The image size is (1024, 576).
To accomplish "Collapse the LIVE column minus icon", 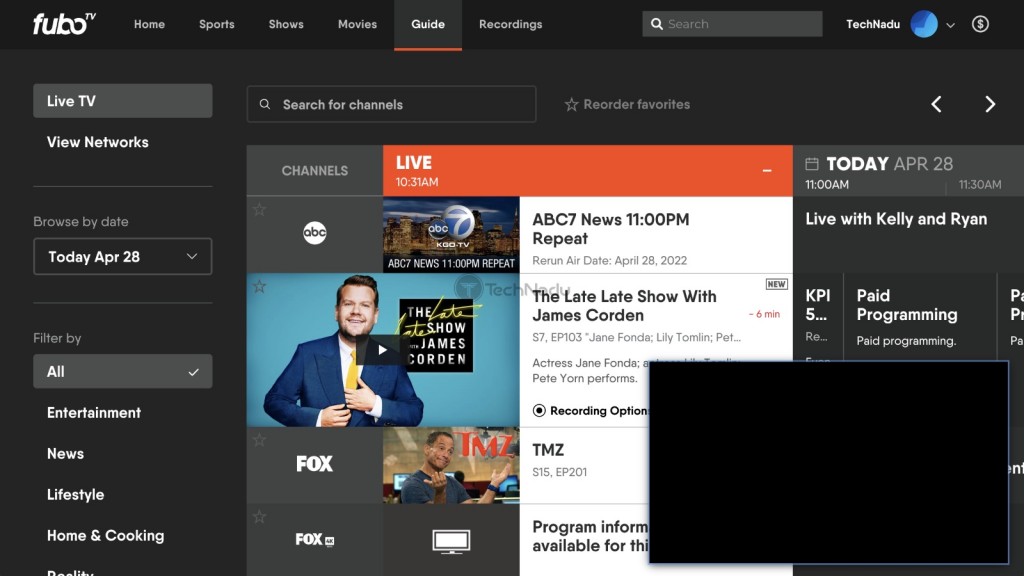I will pos(767,171).
